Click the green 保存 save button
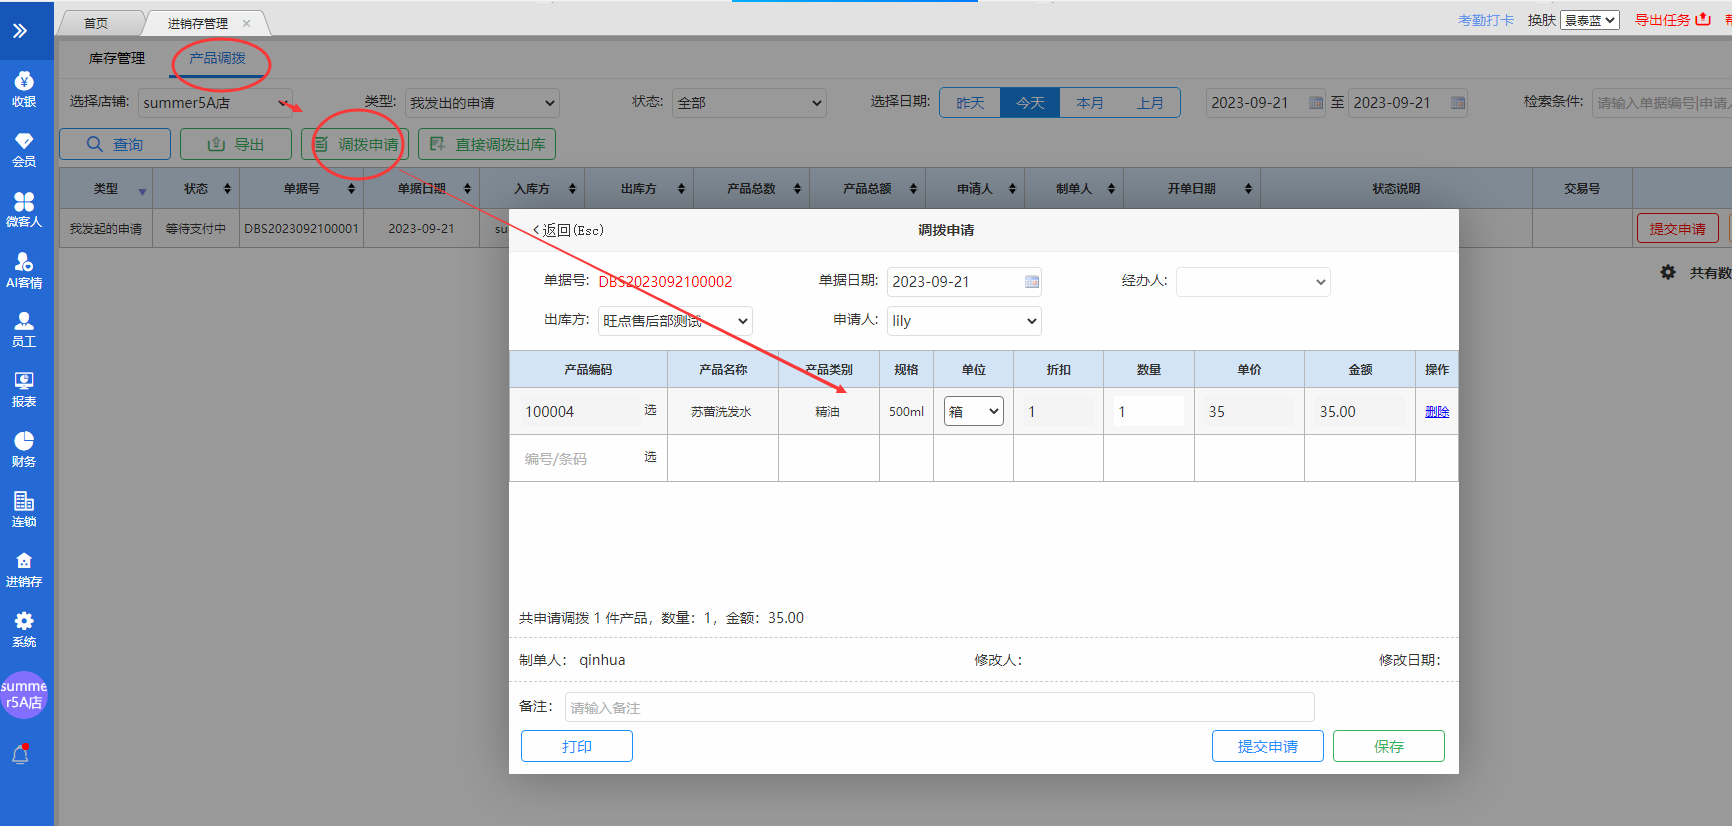The image size is (1732, 826). tap(1389, 746)
